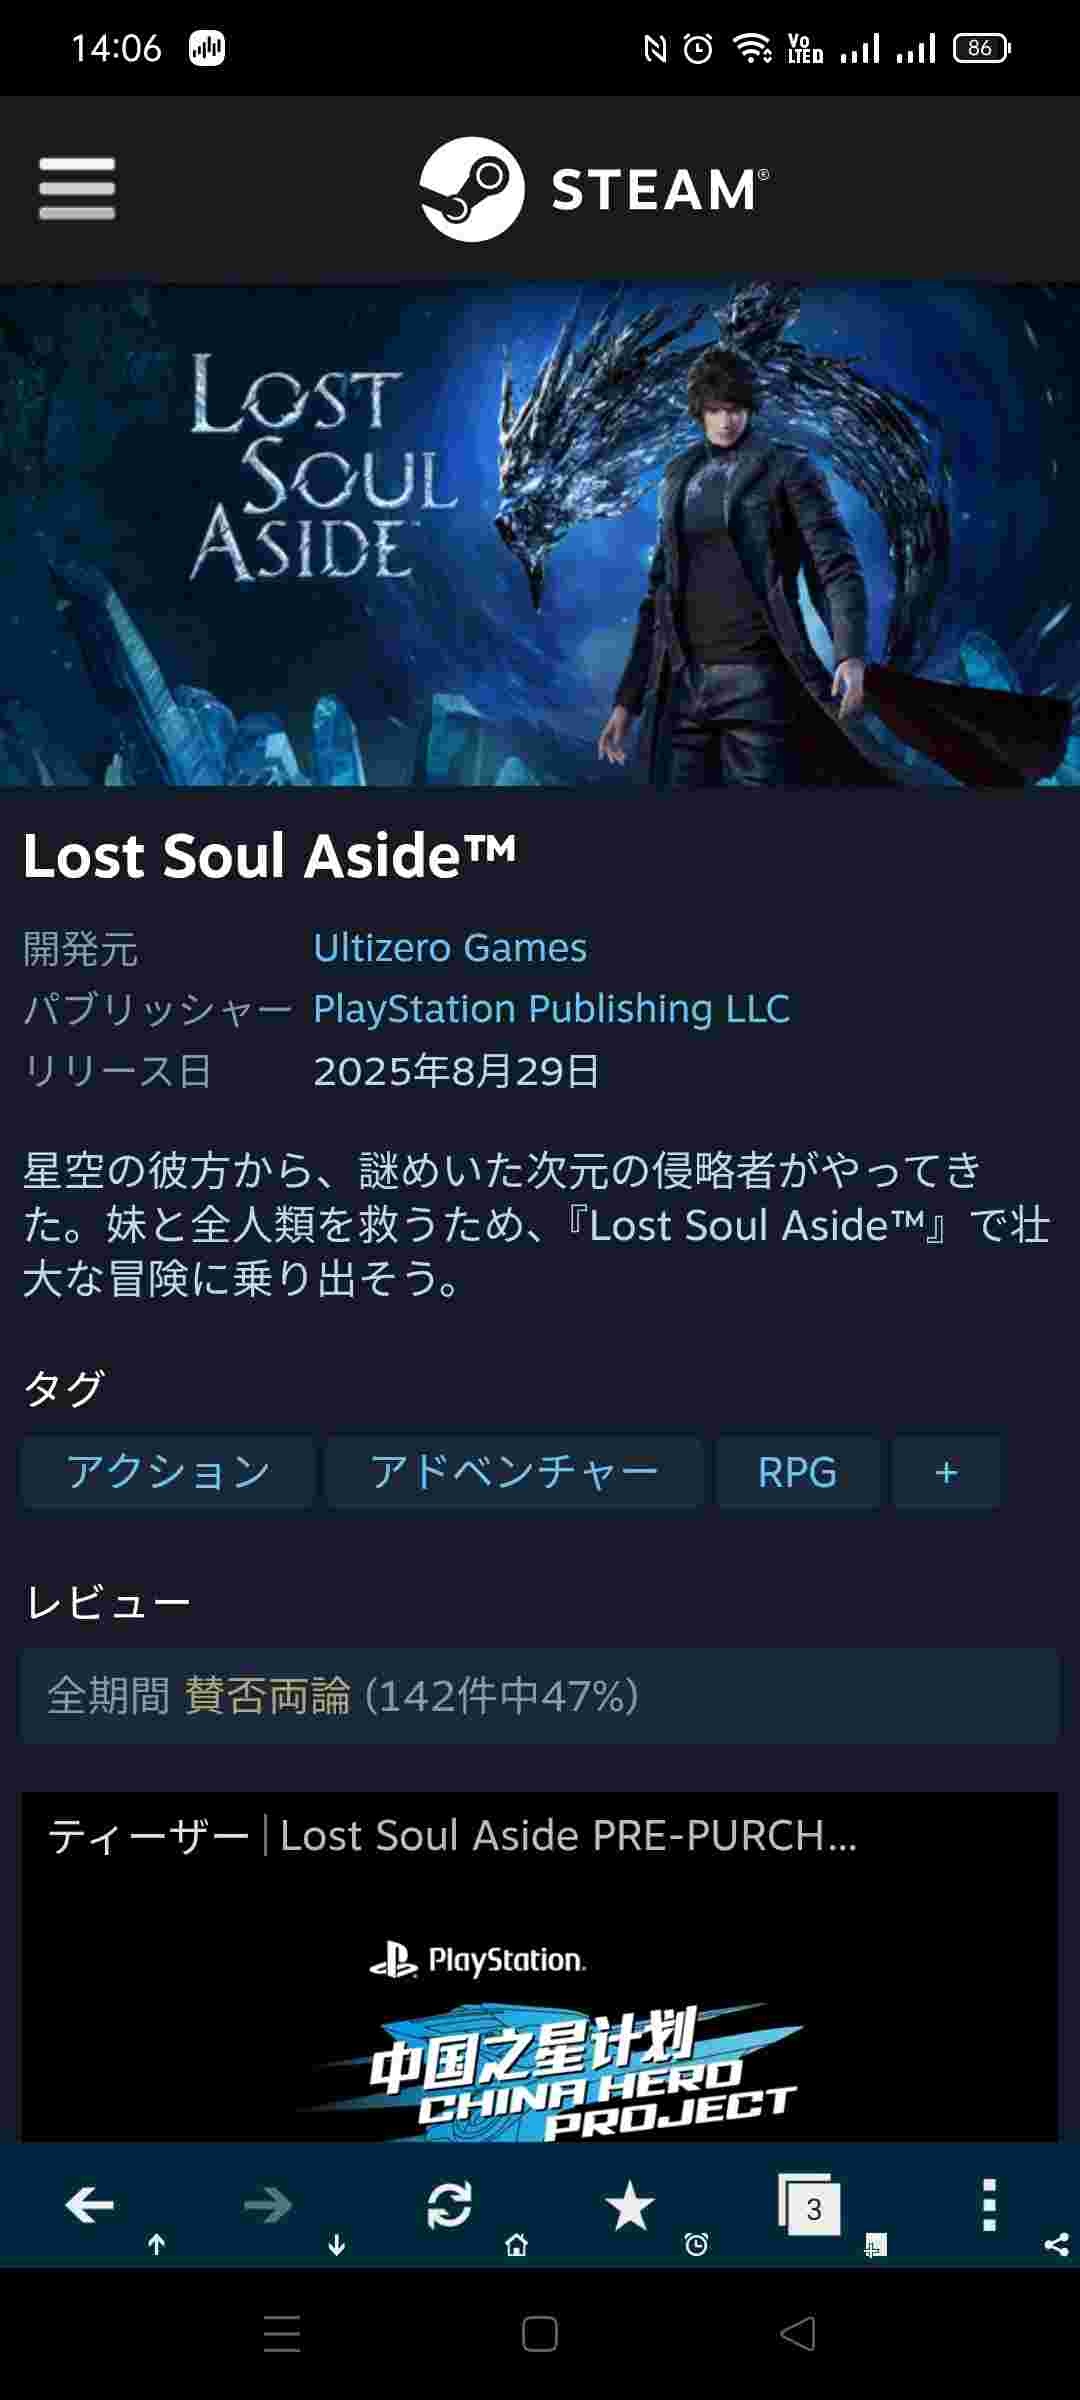Select the アクション tag

(168, 1472)
